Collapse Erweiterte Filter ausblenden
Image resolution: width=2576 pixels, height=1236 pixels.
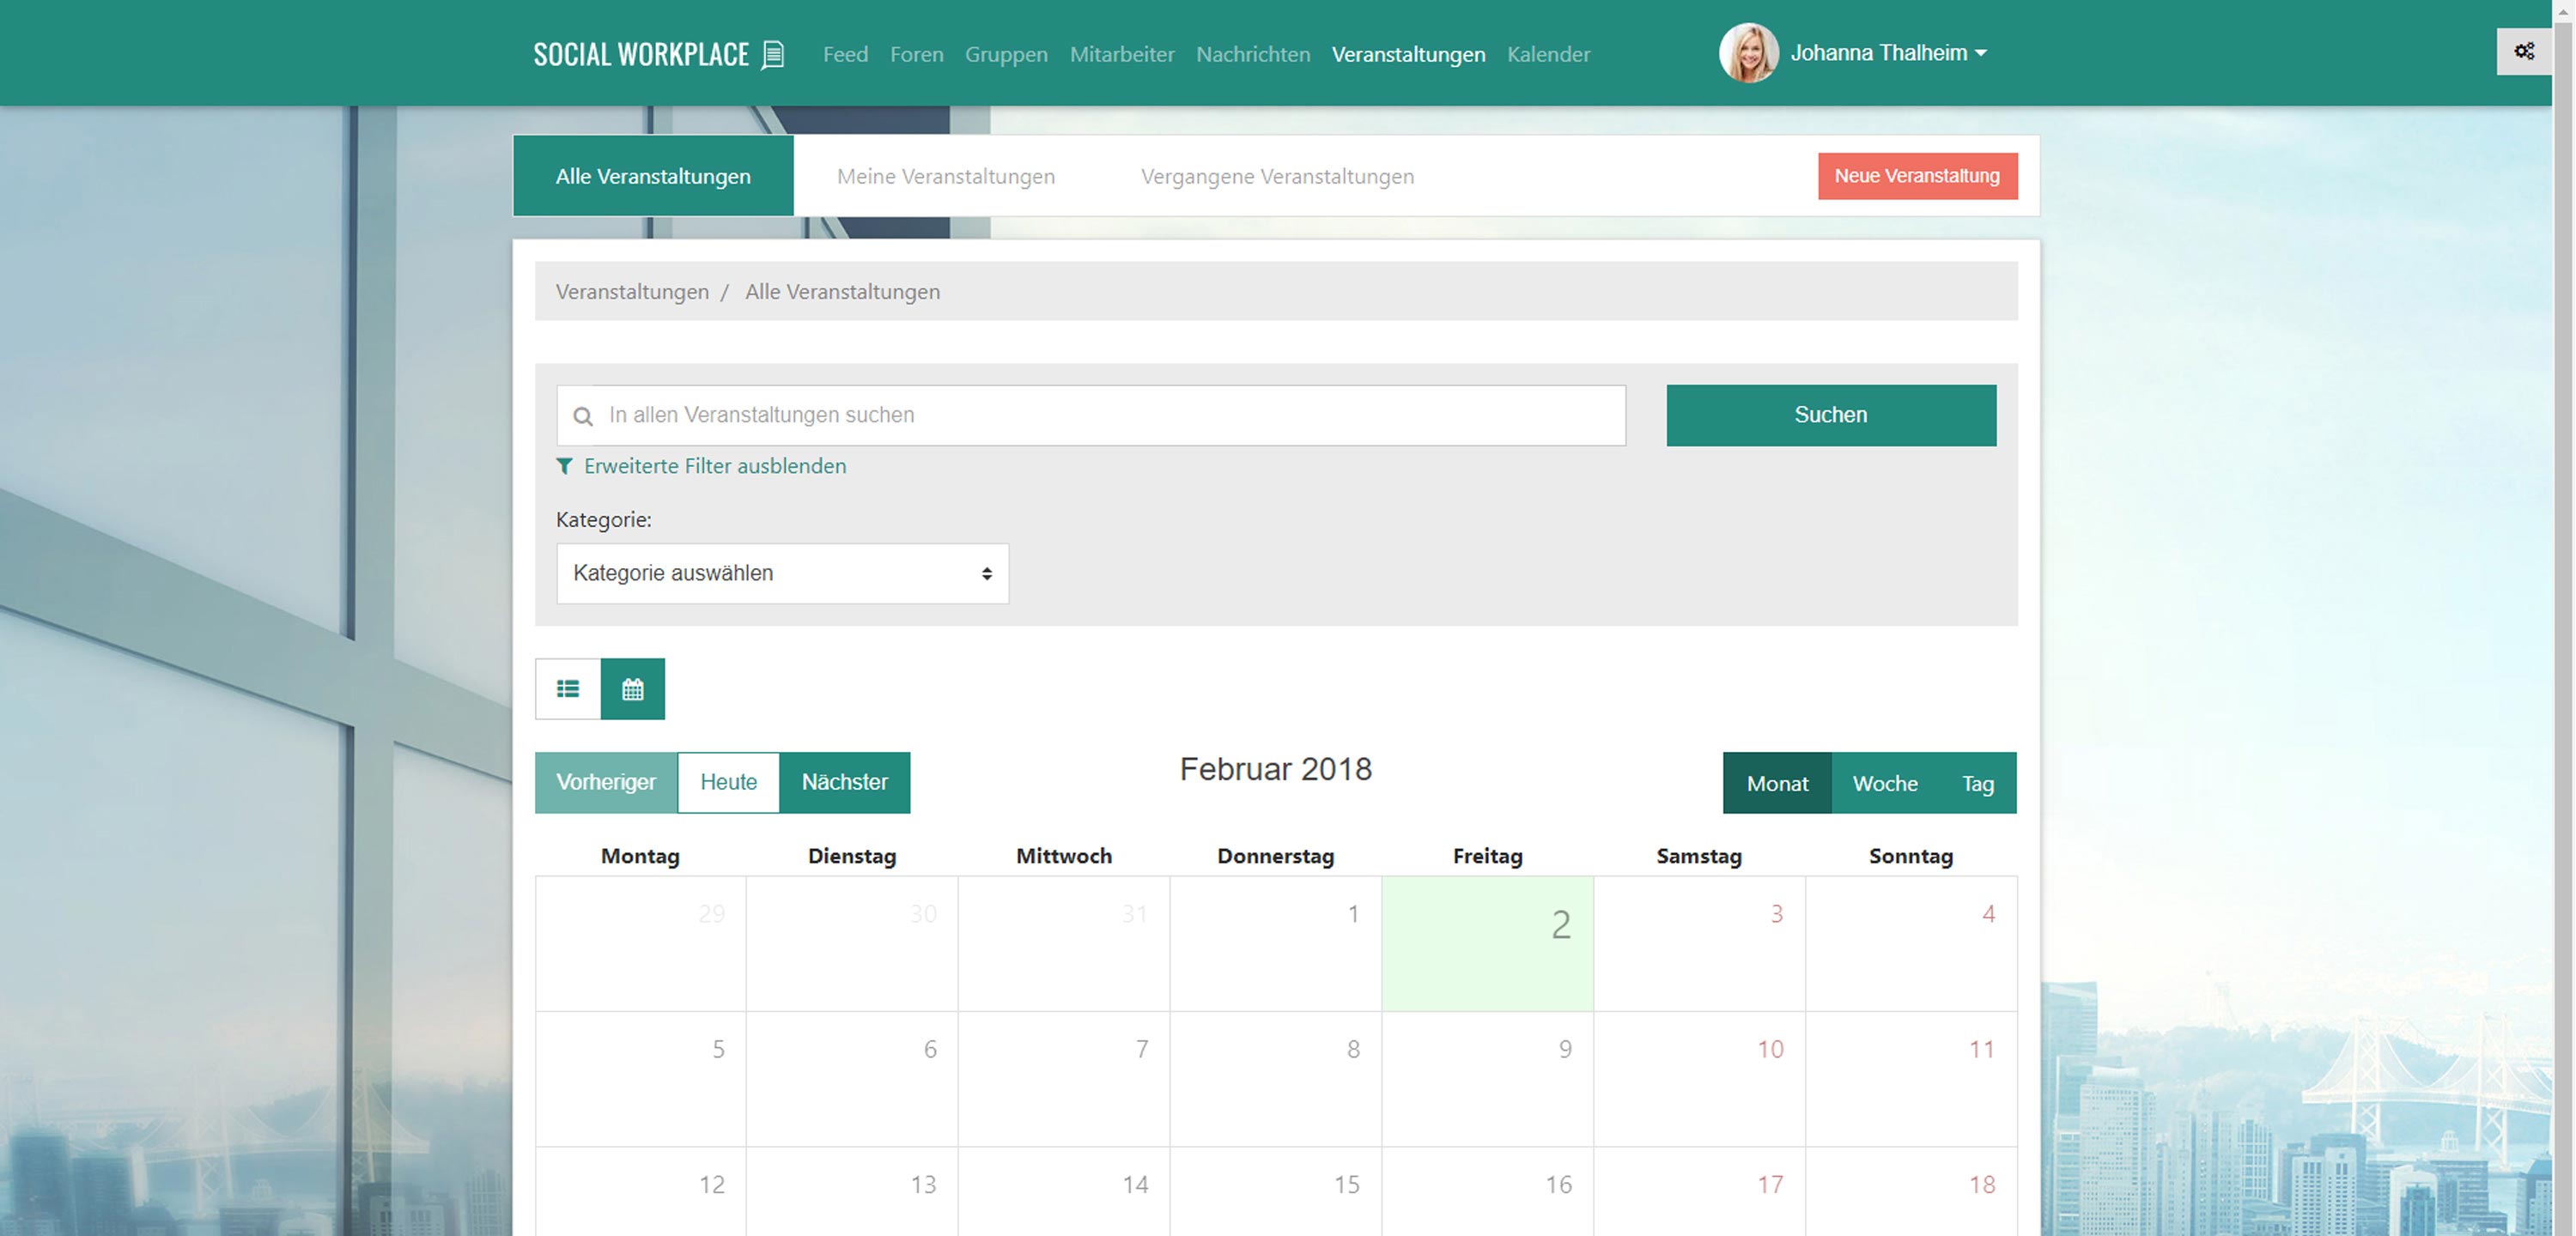[x=714, y=466]
